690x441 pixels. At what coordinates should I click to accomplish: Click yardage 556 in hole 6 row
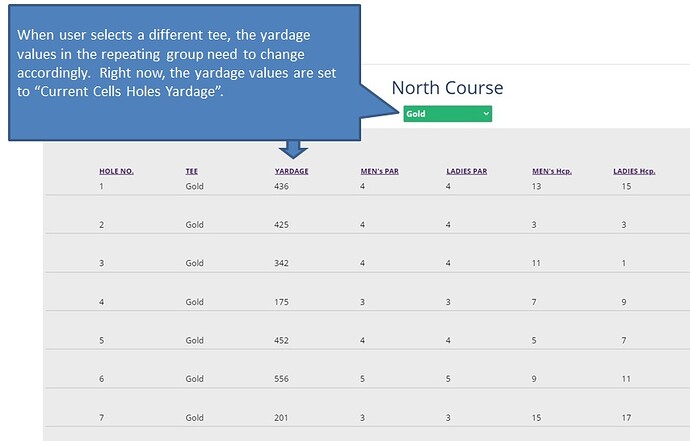[281, 379]
